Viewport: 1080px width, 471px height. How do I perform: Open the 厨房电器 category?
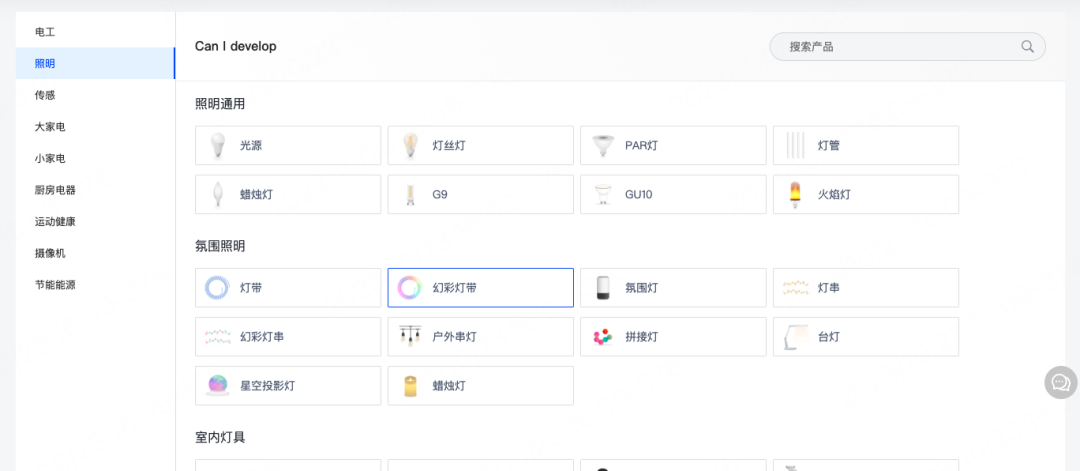(96, 190)
